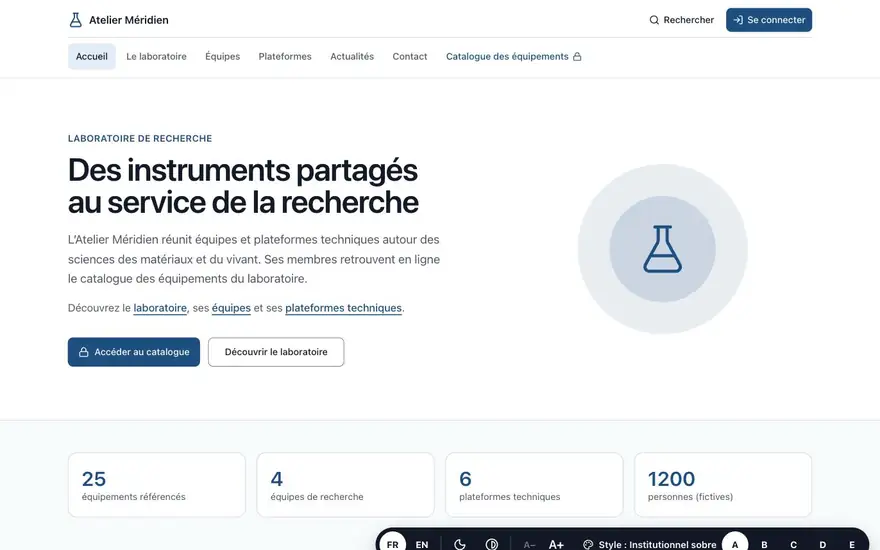Toggle the high contrast mode icon
Image resolution: width=880 pixels, height=550 pixels.
click(x=492, y=544)
